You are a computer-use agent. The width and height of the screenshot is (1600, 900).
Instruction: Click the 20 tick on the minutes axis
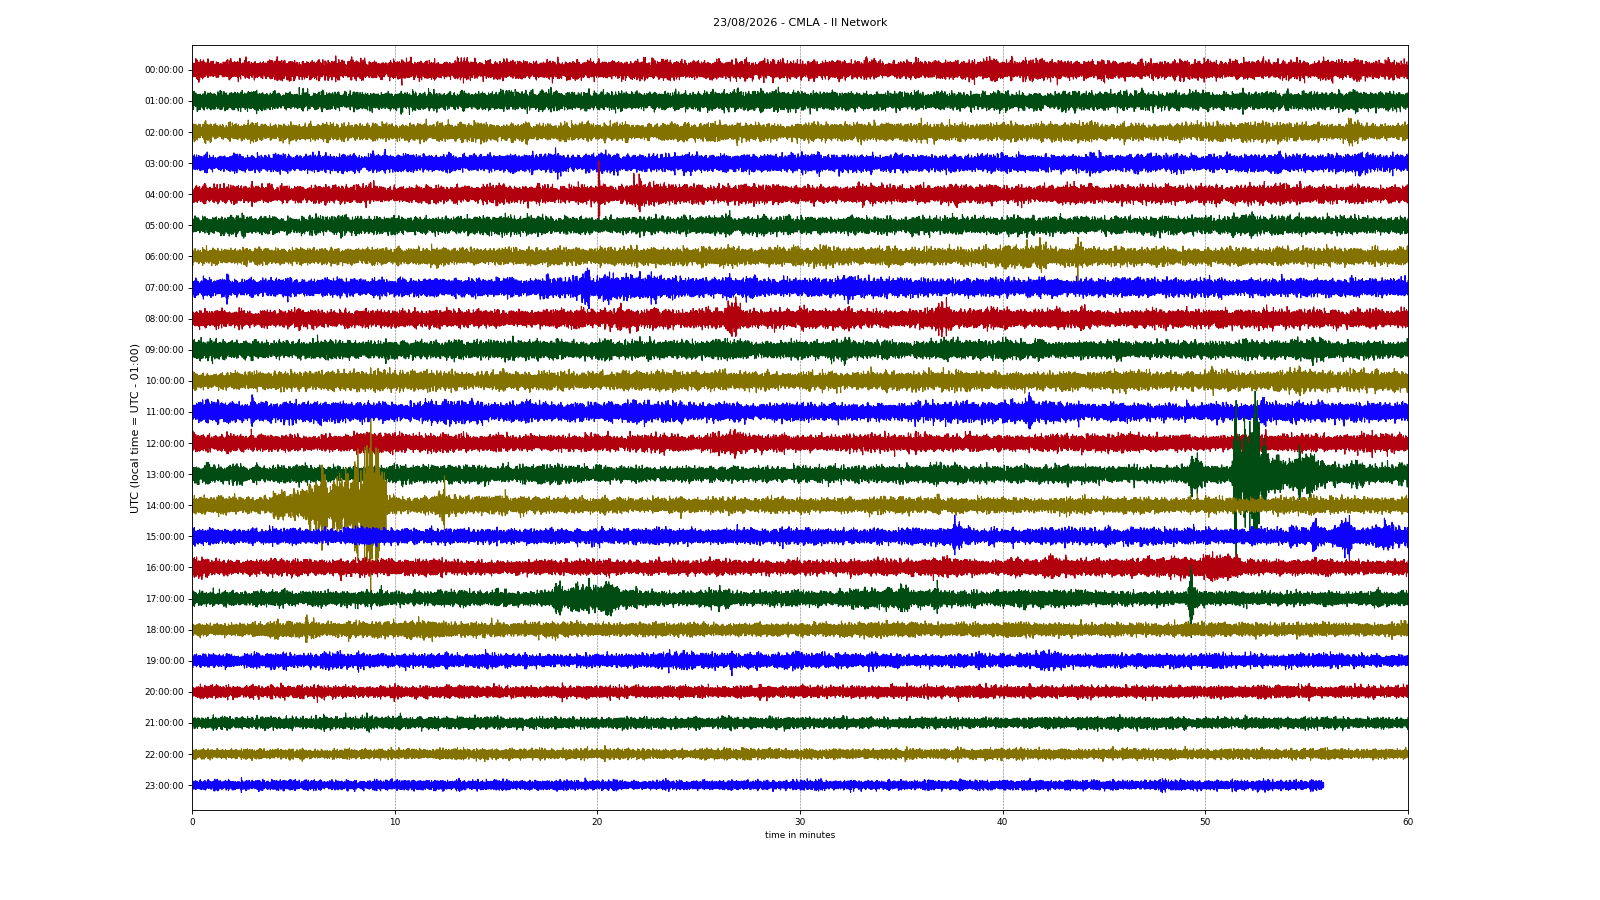(x=597, y=822)
